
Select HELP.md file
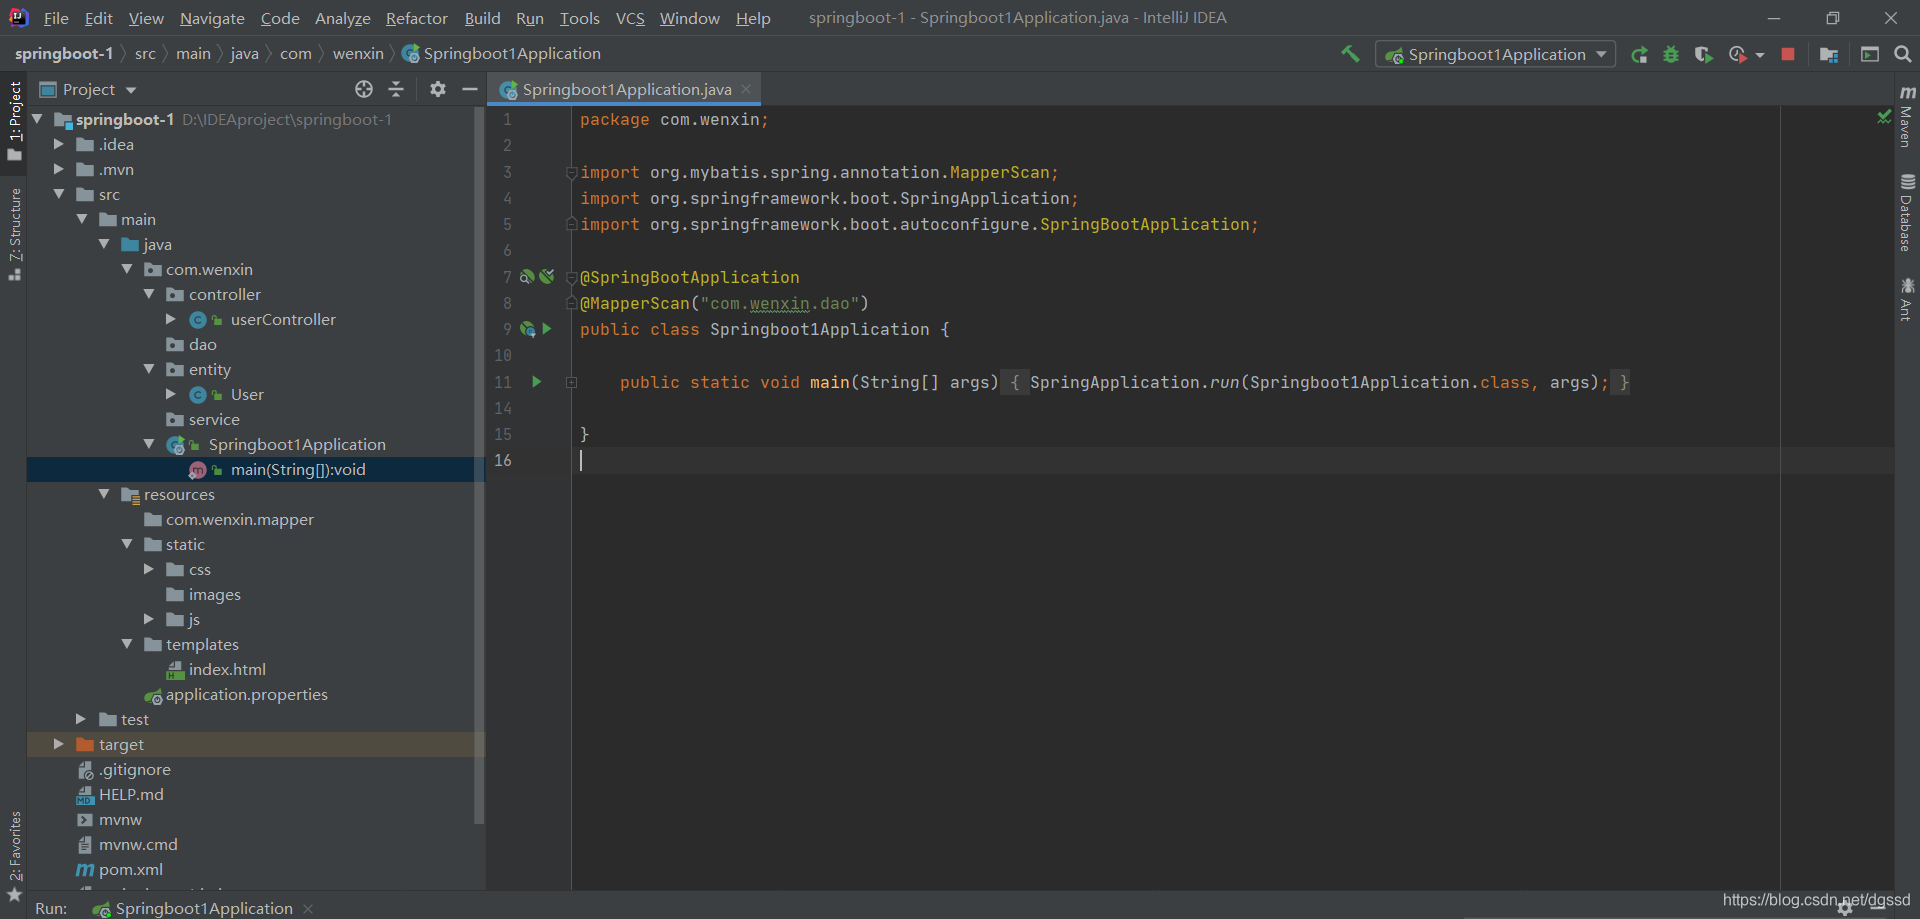(x=131, y=794)
